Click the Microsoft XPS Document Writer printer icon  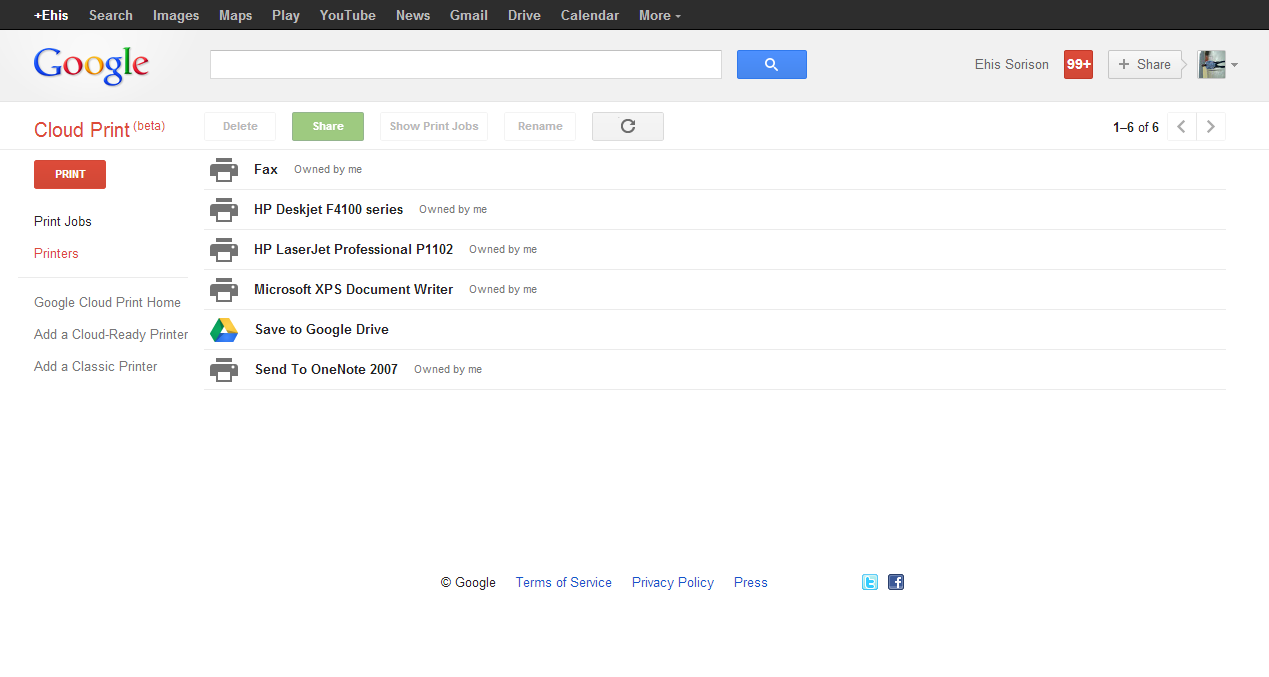224,290
